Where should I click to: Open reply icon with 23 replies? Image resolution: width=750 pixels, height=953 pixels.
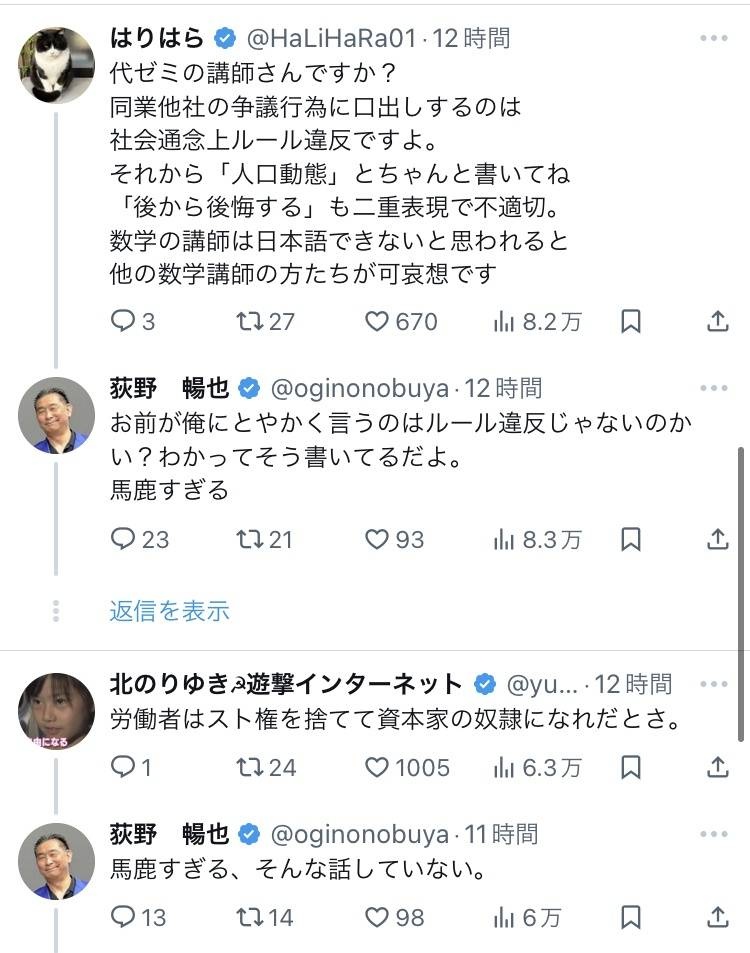(122, 539)
